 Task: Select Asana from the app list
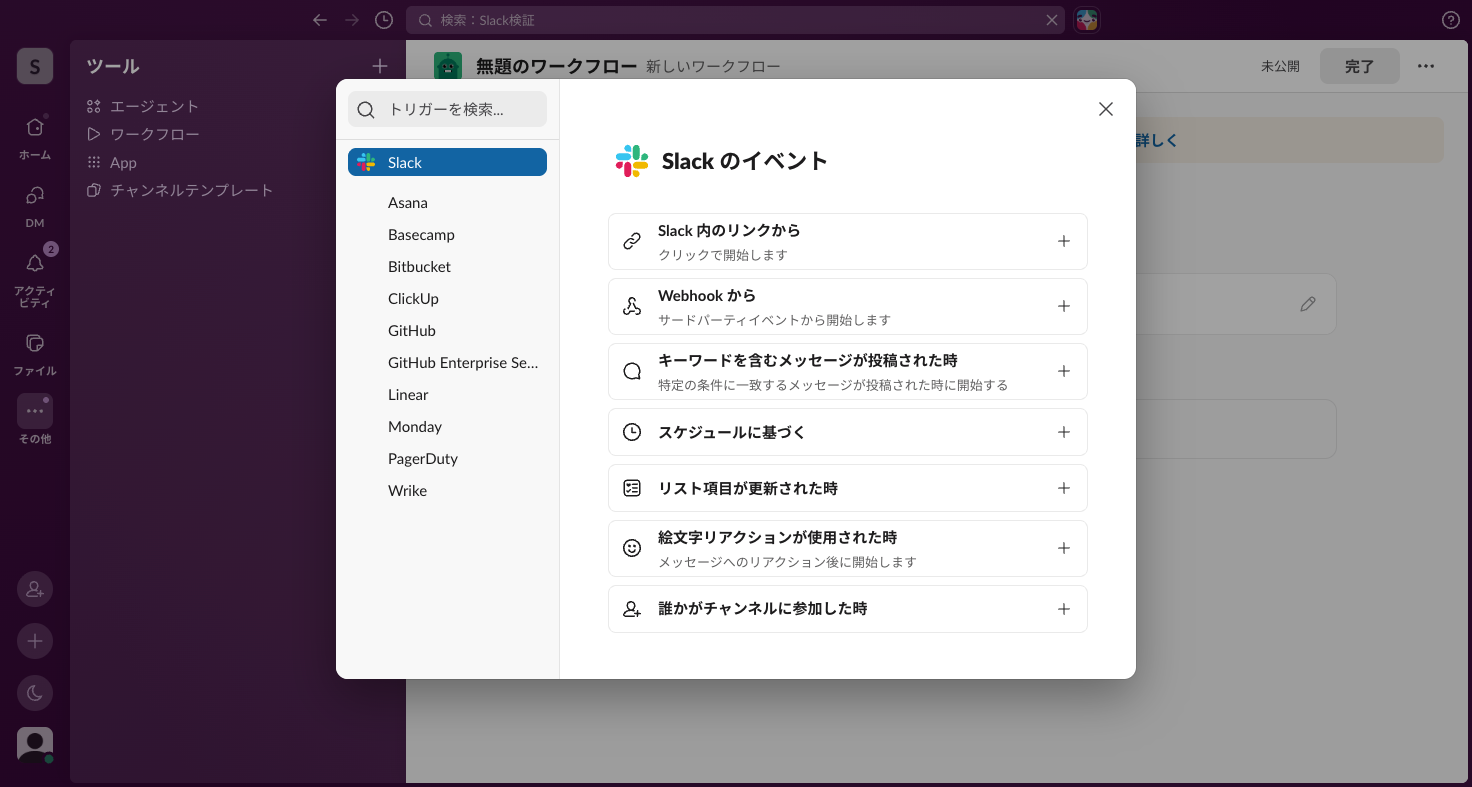click(407, 203)
